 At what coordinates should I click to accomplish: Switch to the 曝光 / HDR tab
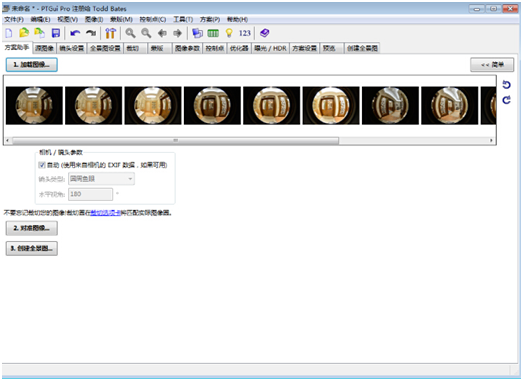(270, 48)
